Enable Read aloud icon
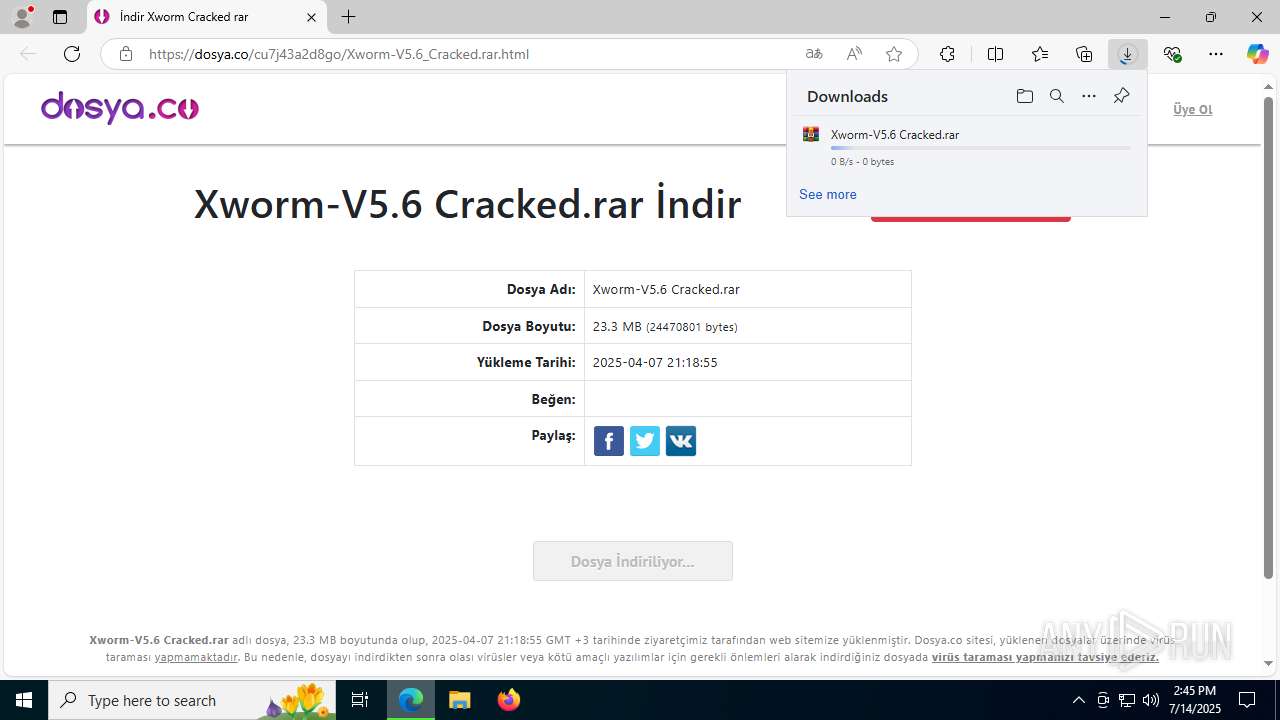The height and width of the screenshot is (720, 1280). 854,54
